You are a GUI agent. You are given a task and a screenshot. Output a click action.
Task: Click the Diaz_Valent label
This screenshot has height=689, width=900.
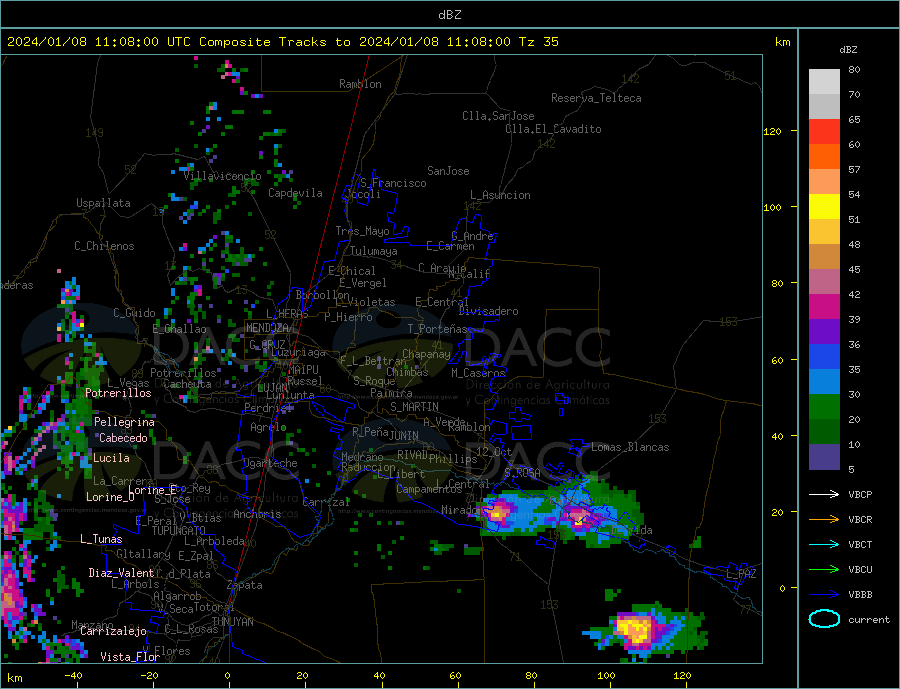(121, 573)
